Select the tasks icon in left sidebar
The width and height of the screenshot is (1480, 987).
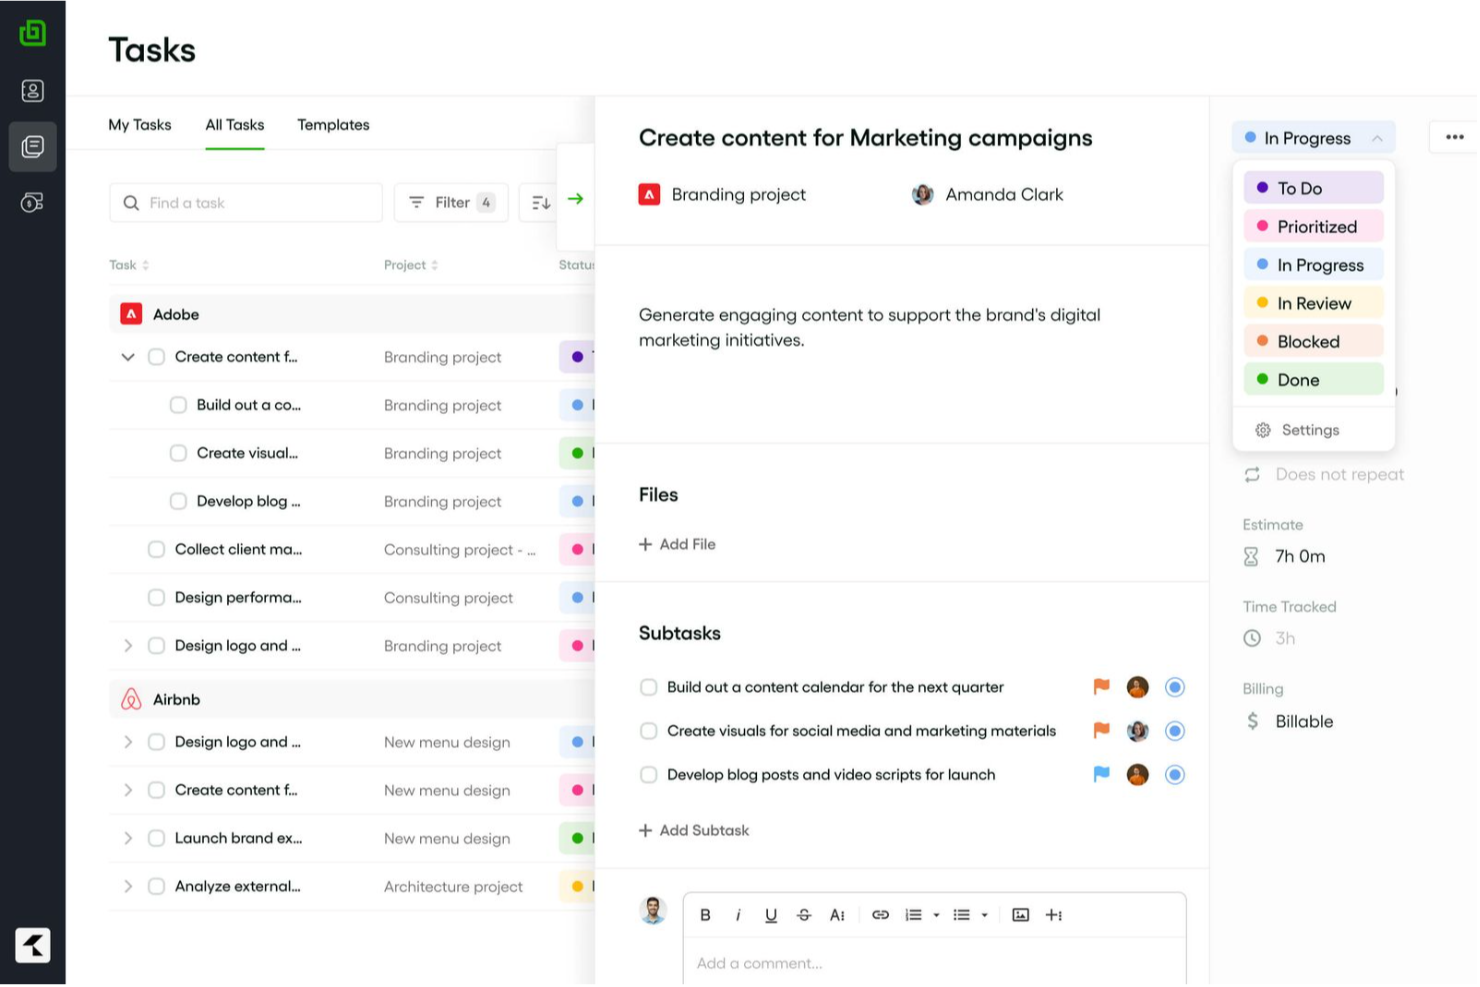pos(33,147)
